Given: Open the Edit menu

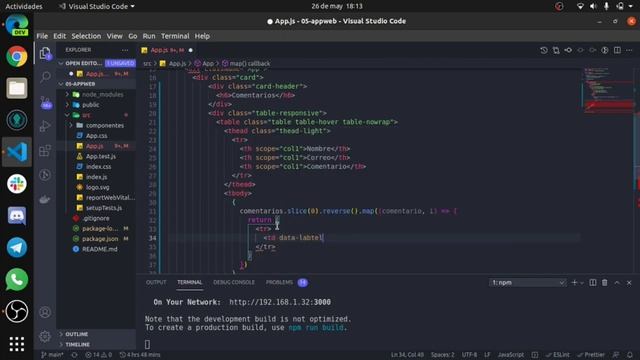Looking at the screenshot, I should point(59,36).
